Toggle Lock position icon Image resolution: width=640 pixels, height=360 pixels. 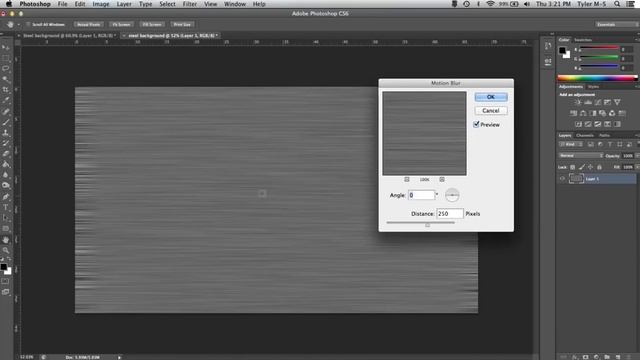590,167
